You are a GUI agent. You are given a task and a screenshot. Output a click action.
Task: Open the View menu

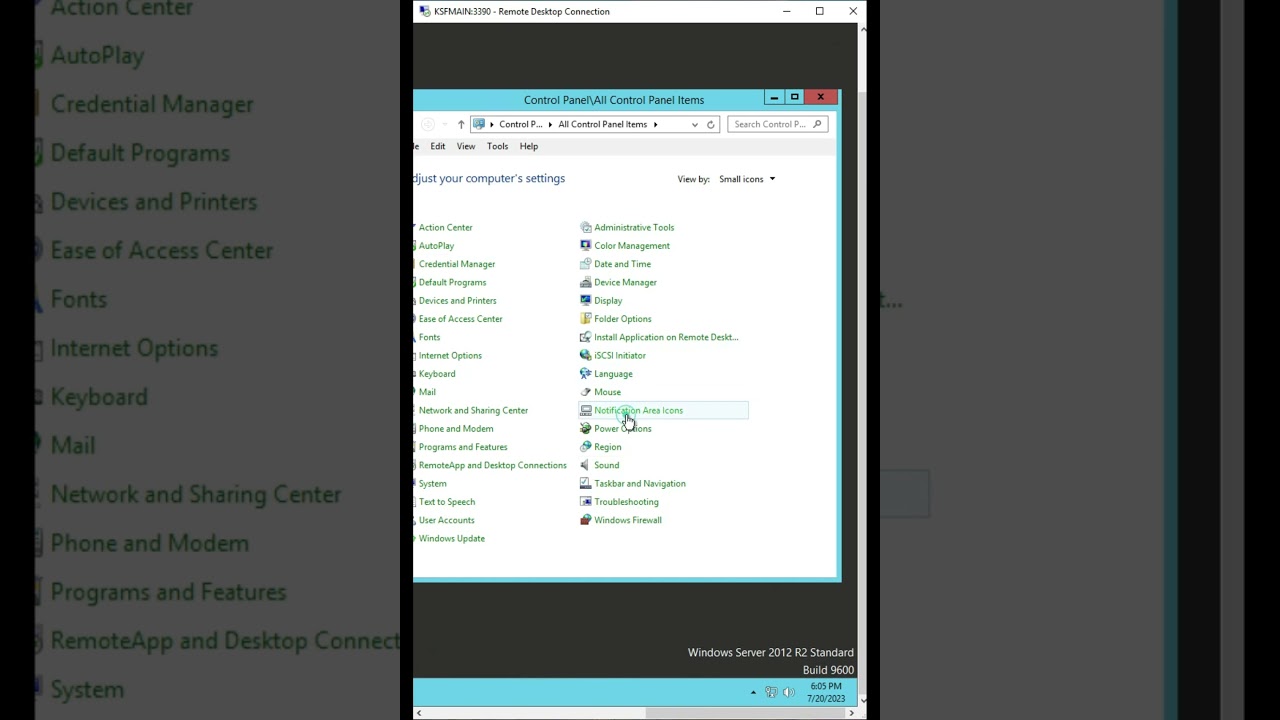click(466, 146)
